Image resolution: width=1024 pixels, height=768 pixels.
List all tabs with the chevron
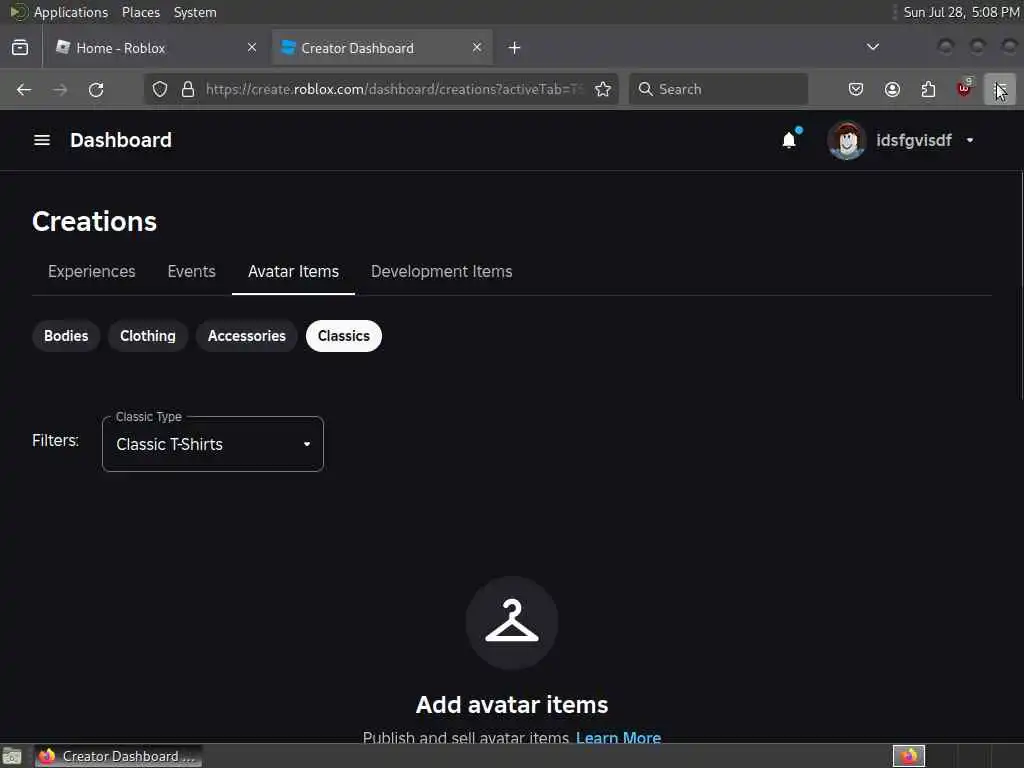(872, 47)
